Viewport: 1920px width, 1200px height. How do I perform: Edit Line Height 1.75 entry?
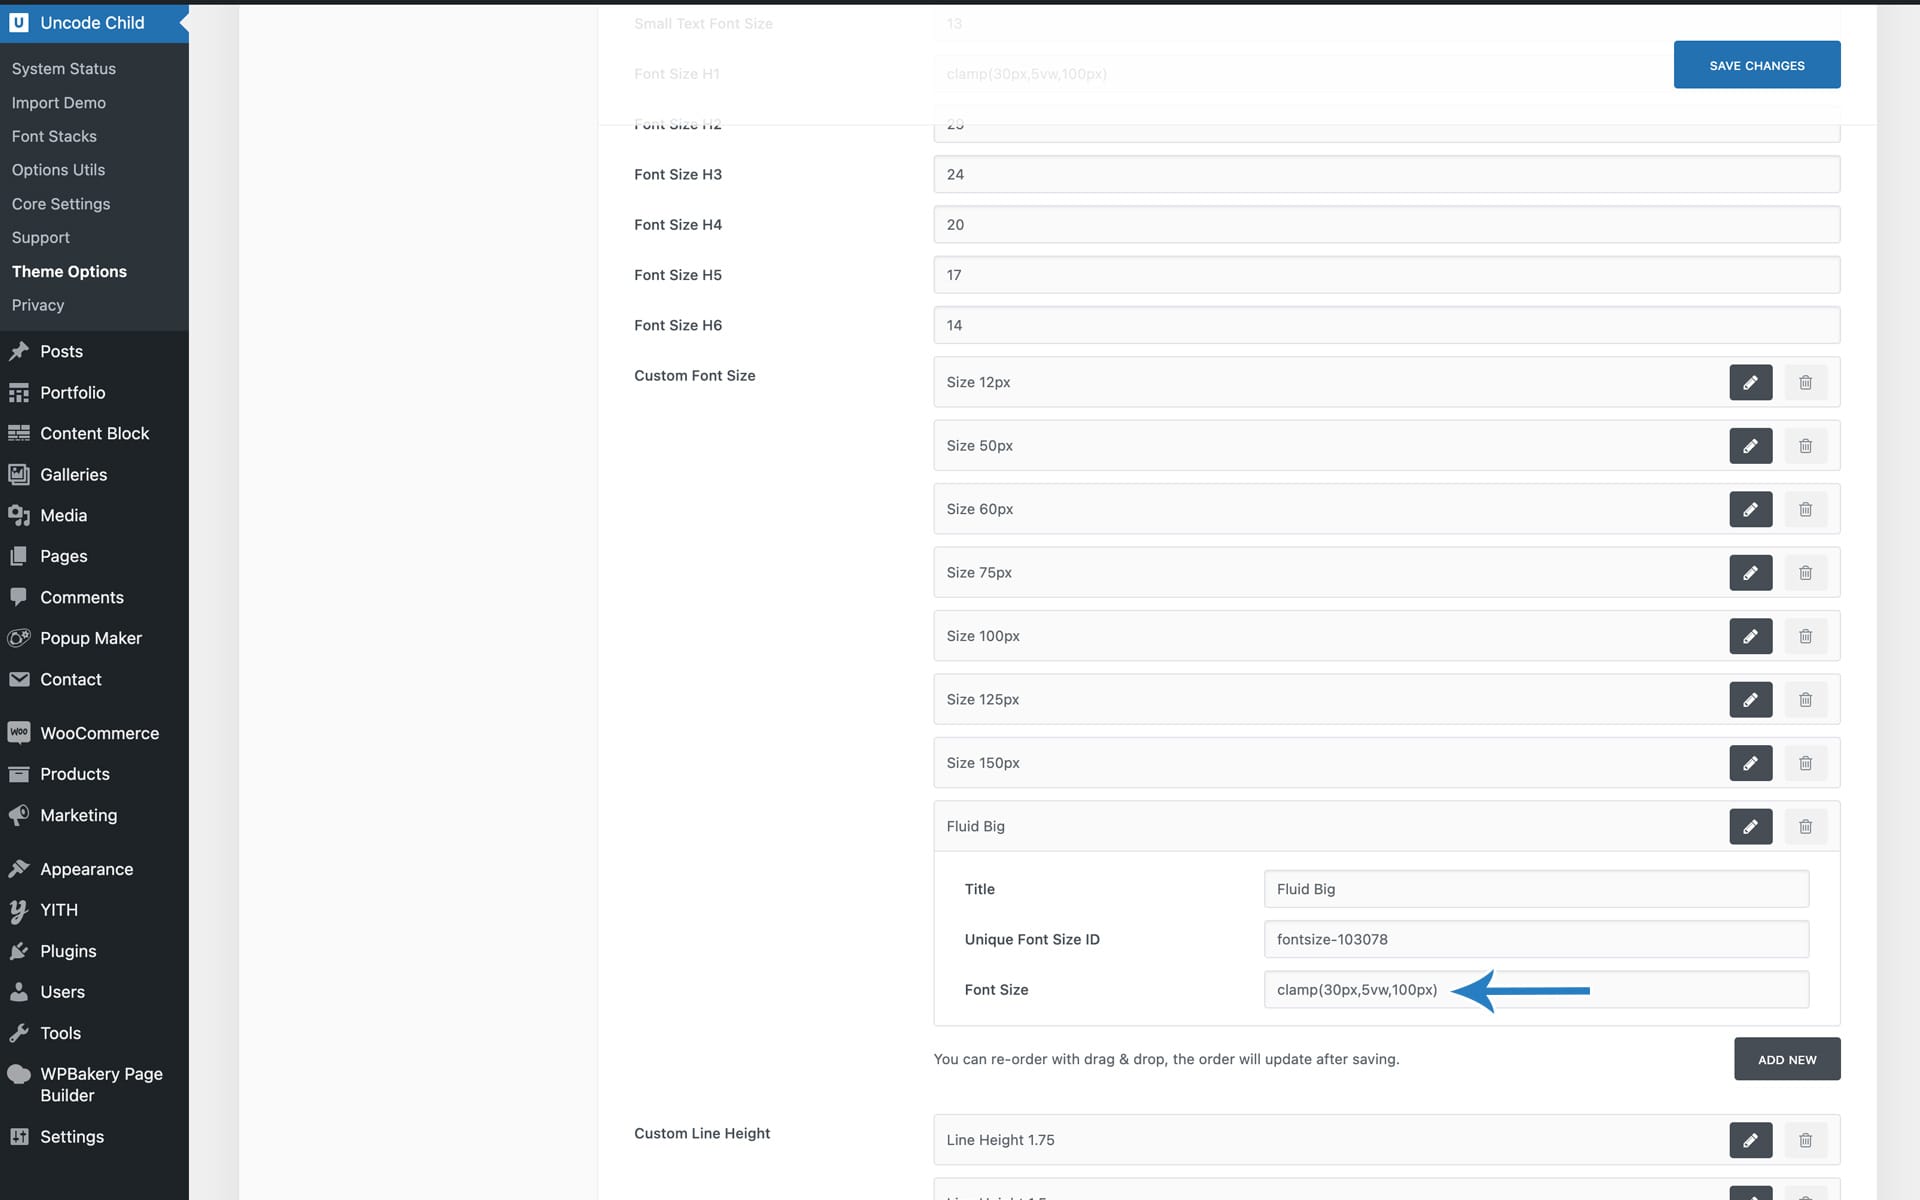pos(1750,1140)
